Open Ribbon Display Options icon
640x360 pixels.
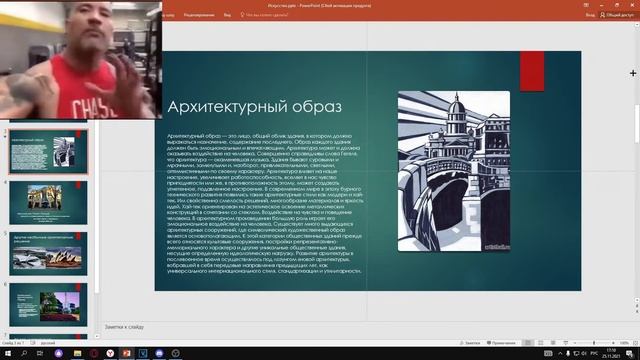point(586,5)
